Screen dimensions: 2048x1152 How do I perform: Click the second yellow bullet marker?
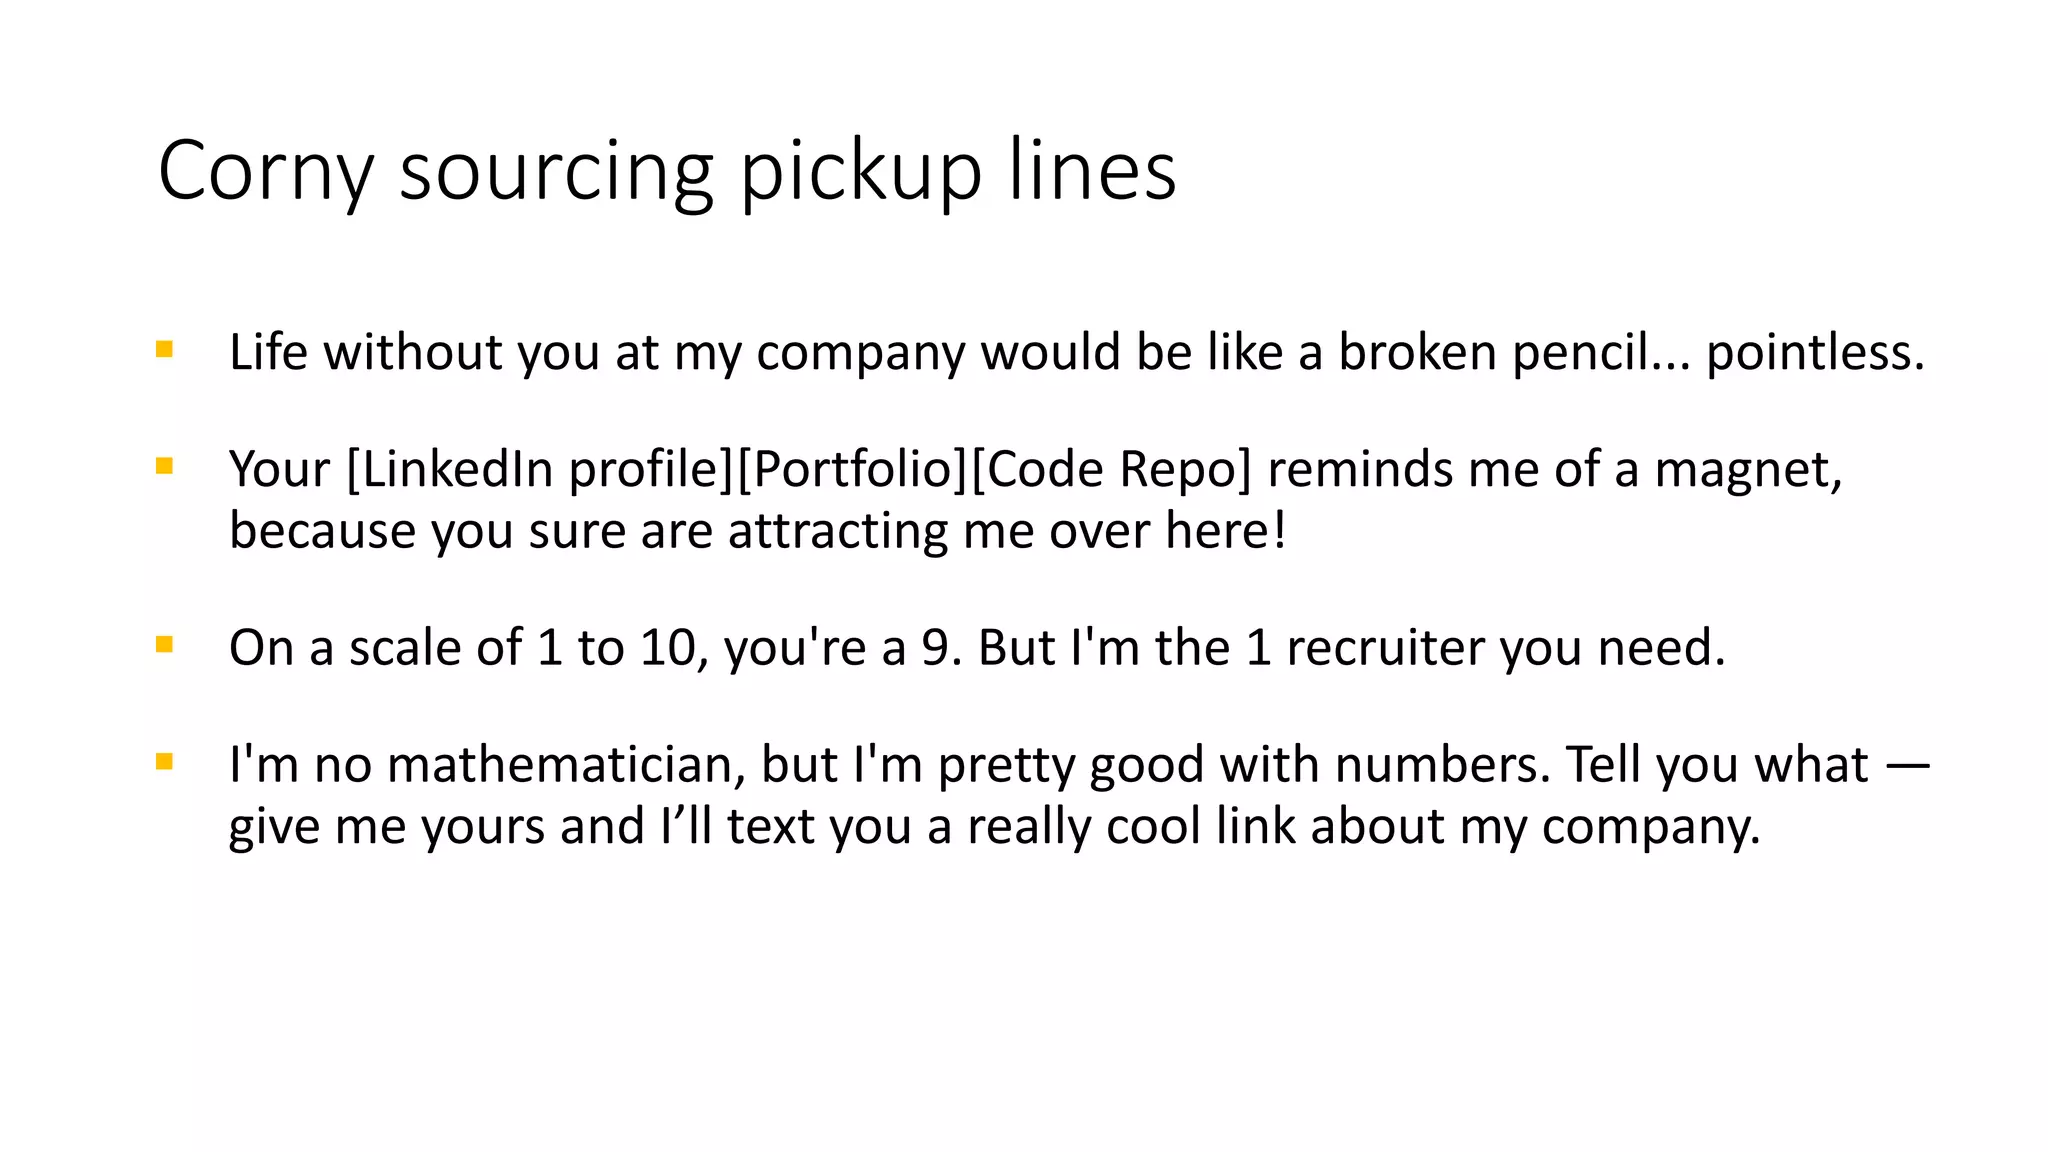(165, 466)
